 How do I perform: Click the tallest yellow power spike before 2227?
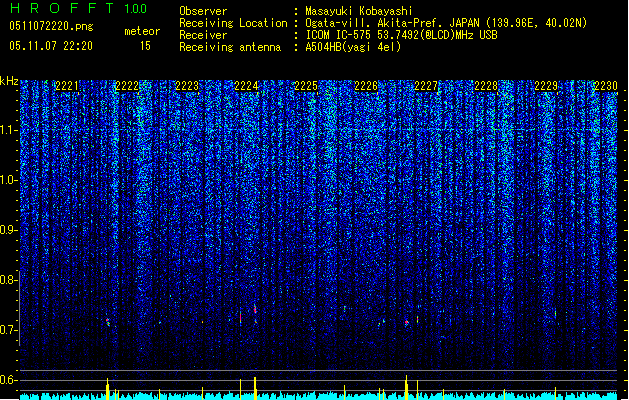pos(406,387)
